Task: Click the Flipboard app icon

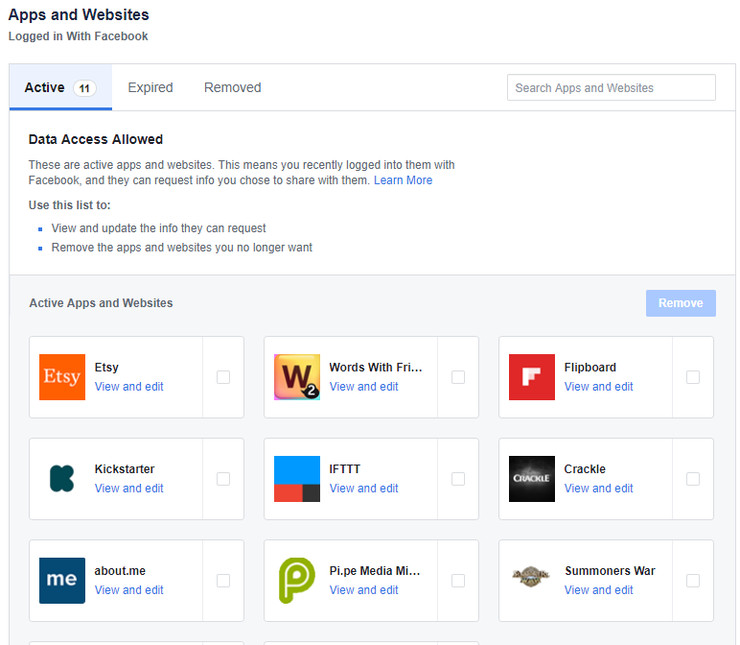Action: pos(532,377)
